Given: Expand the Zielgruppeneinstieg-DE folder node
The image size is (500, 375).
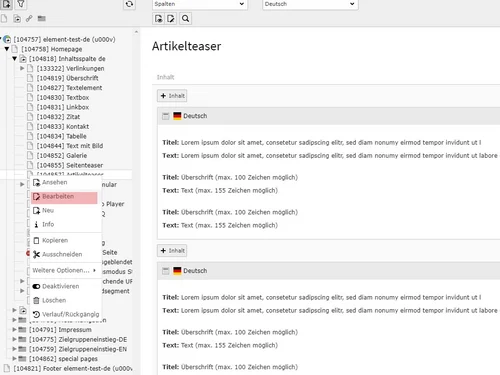Looking at the screenshot, I should point(14,339).
